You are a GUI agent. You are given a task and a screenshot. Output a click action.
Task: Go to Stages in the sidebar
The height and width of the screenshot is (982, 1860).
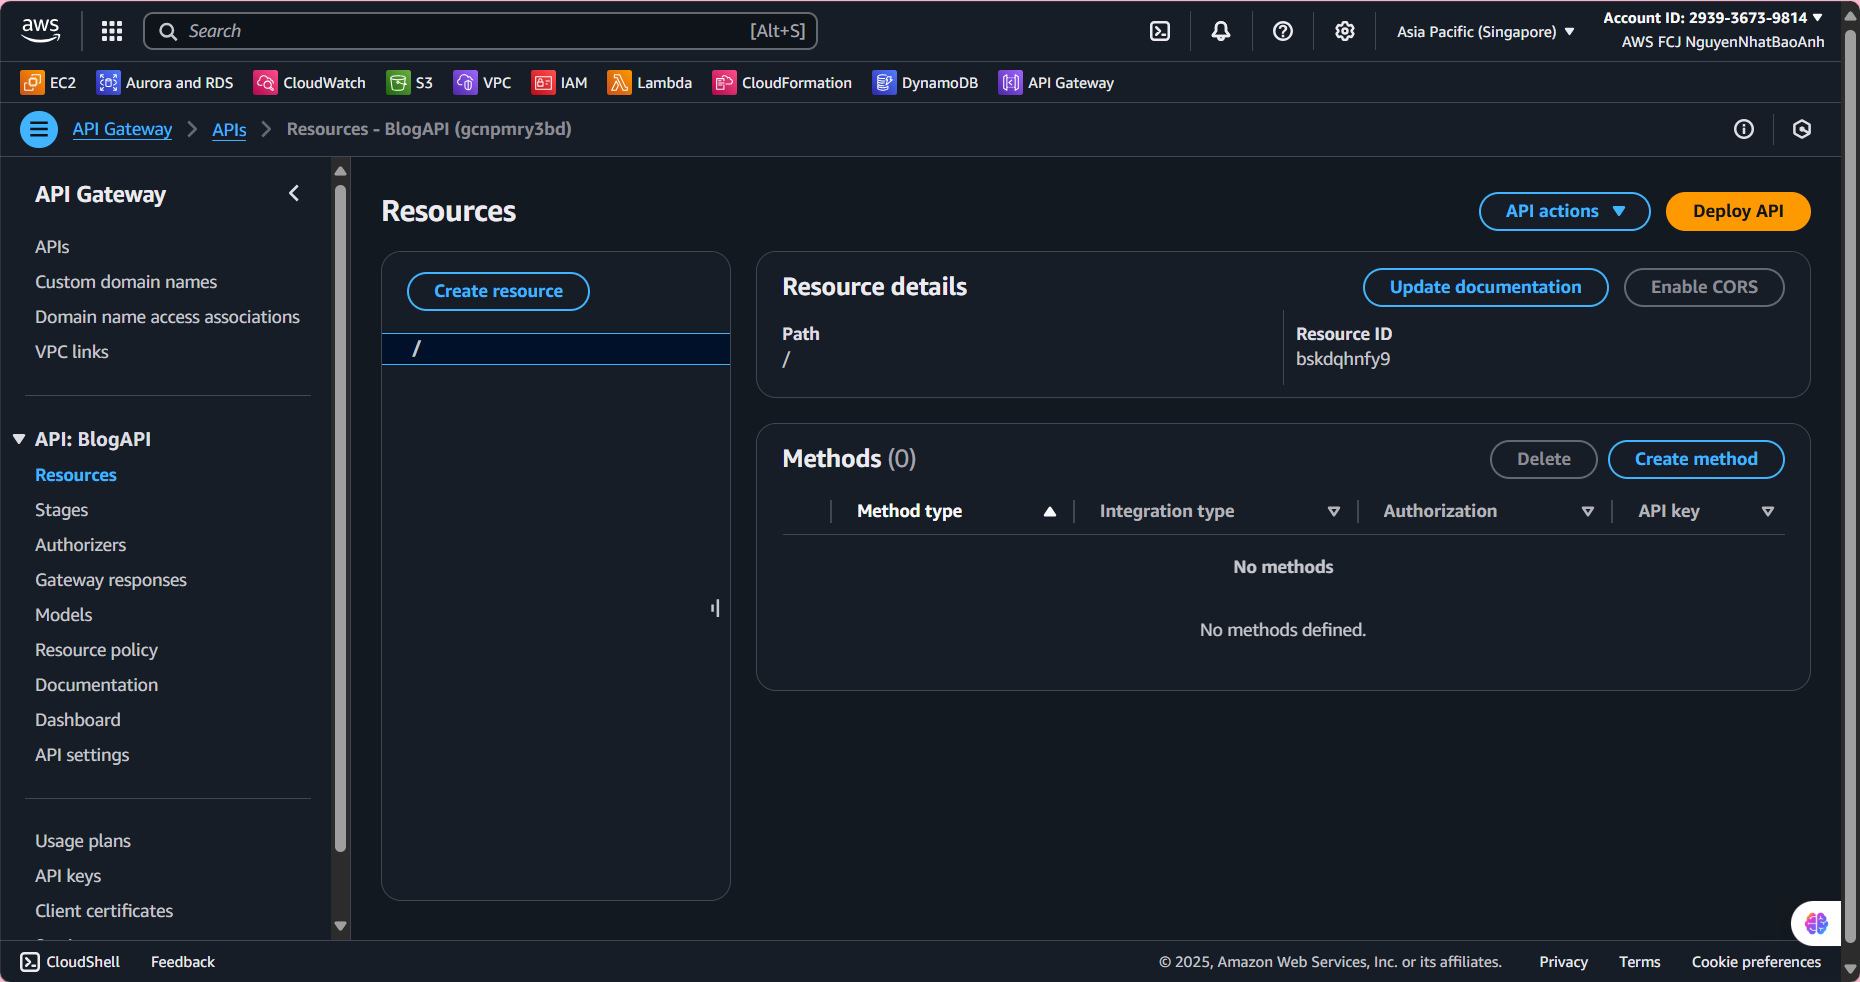point(62,510)
